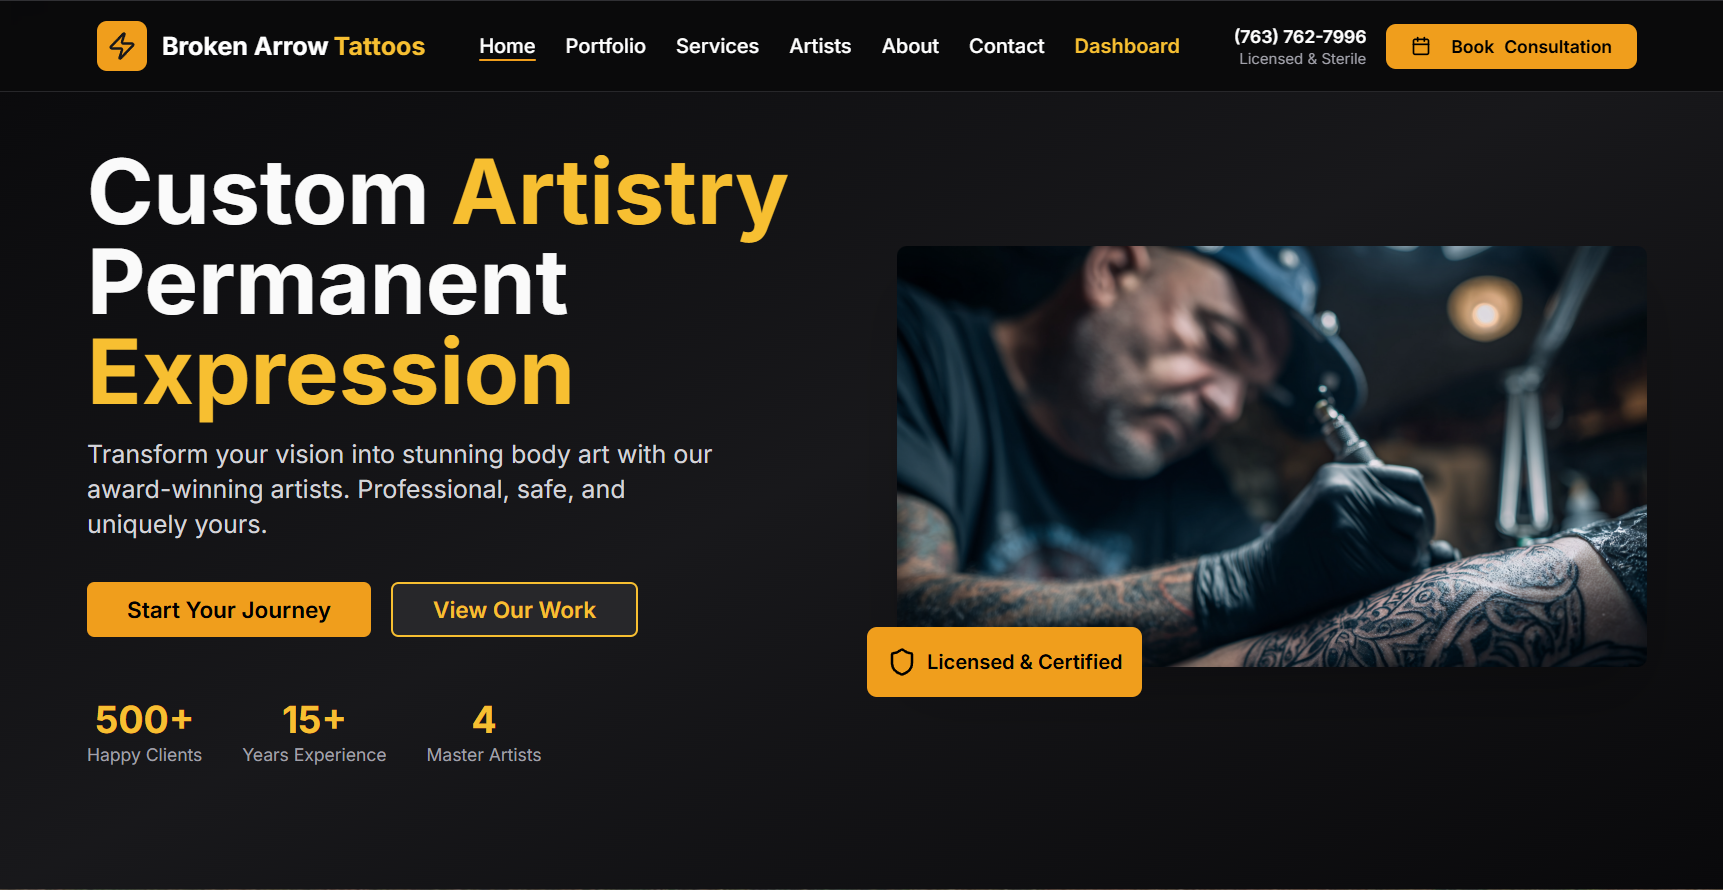This screenshot has width=1723, height=890.
Task: Click the Start Your Journey button
Action: tap(229, 610)
